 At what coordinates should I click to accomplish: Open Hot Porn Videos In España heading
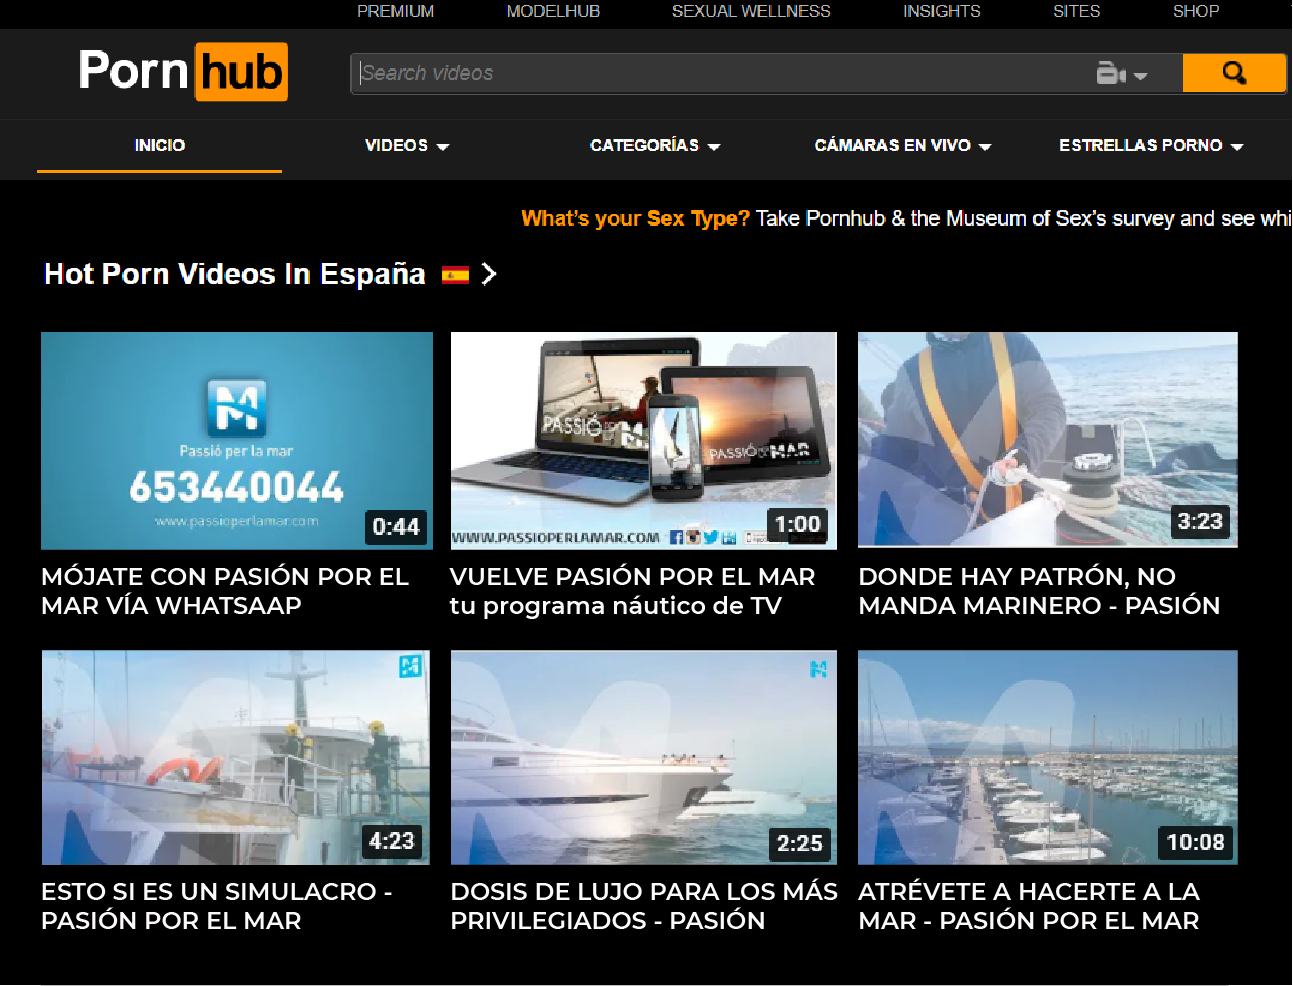click(x=235, y=274)
